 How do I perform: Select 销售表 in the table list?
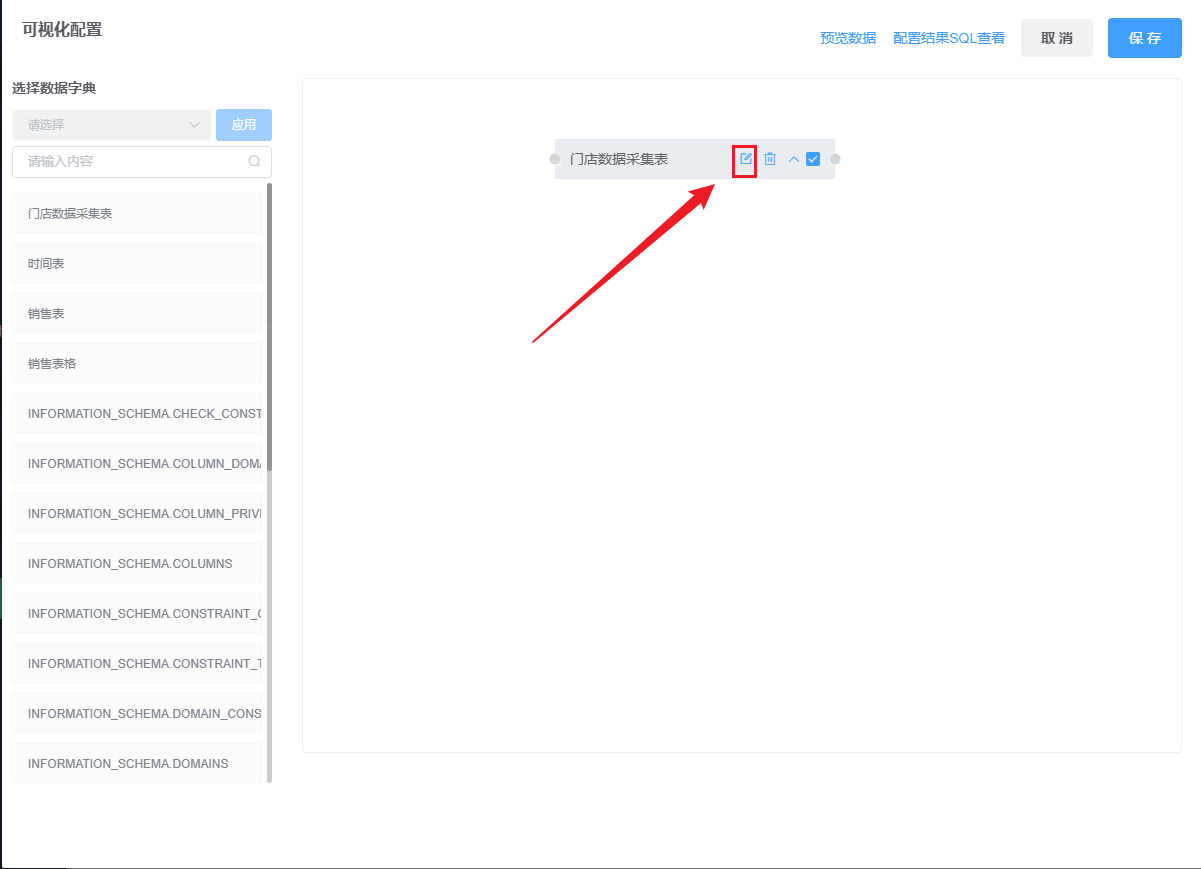point(137,313)
